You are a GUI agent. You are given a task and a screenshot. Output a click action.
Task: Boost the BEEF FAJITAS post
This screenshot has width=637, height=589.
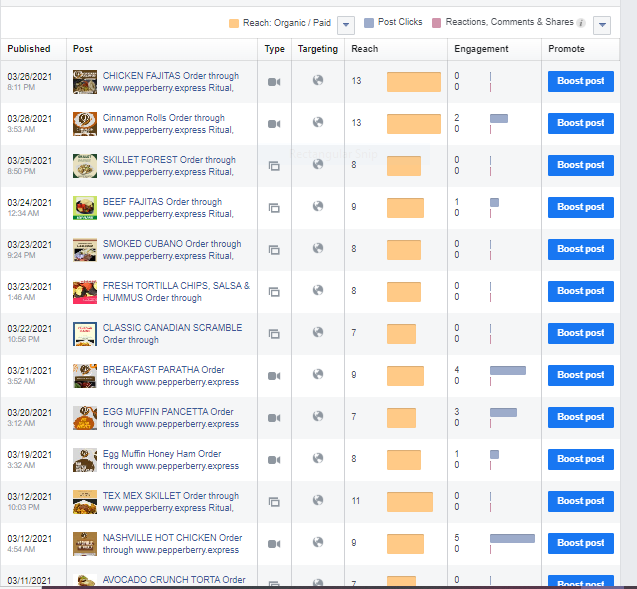coord(581,207)
